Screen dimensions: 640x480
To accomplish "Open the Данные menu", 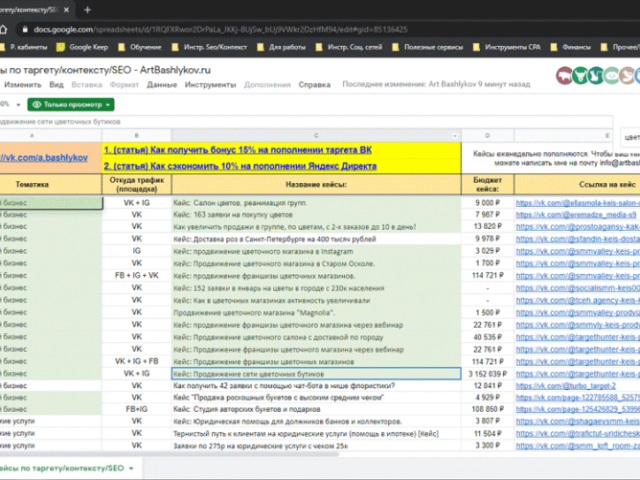I will pos(162,84).
